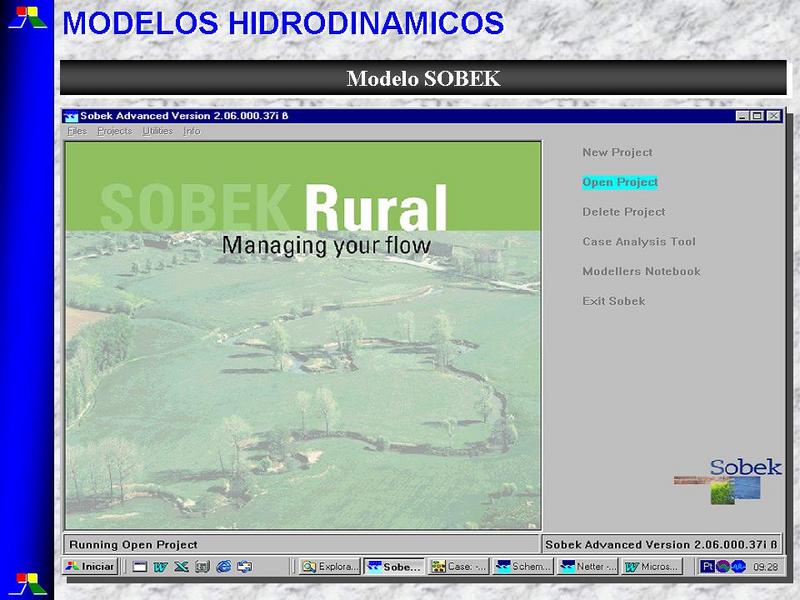
Task: Minimize the Sobek Advanced window
Action: click(x=743, y=116)
